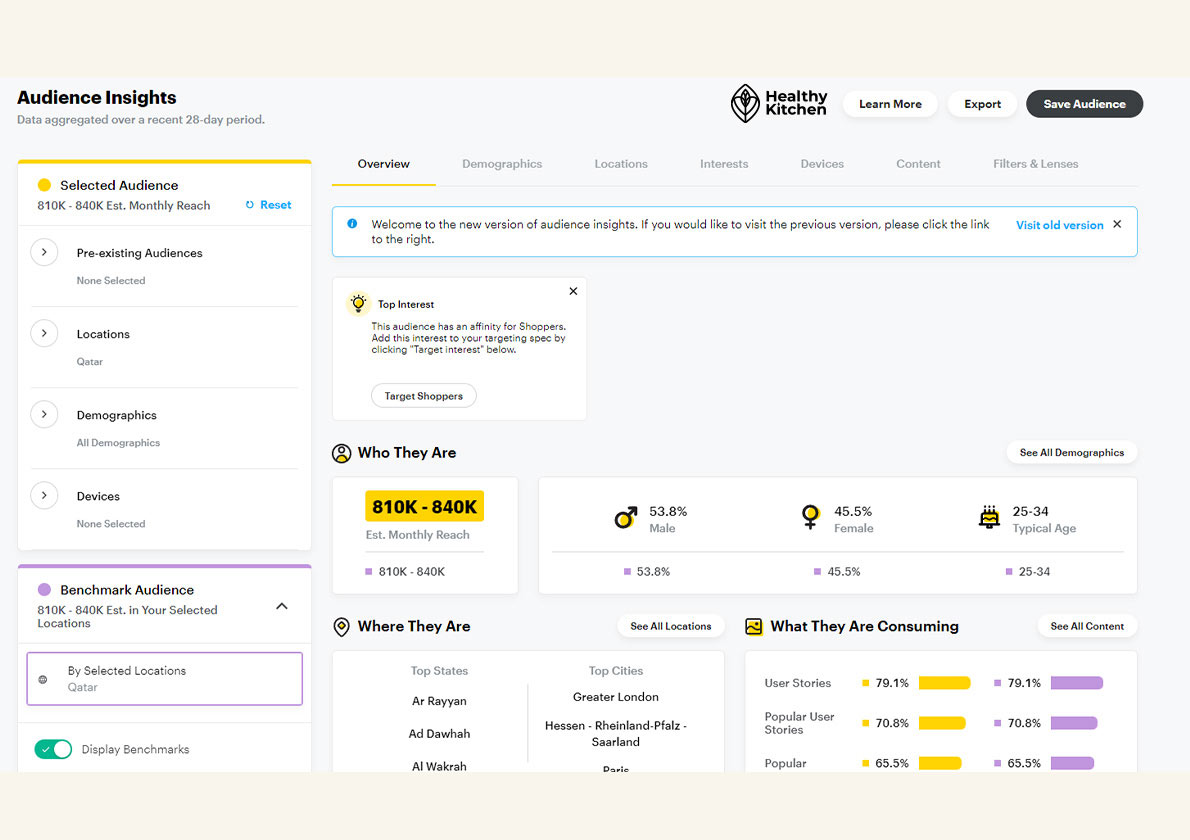Dismiss the welcome notification banner
This screenshot has width=1190, height=840.
coord(1117,224)
